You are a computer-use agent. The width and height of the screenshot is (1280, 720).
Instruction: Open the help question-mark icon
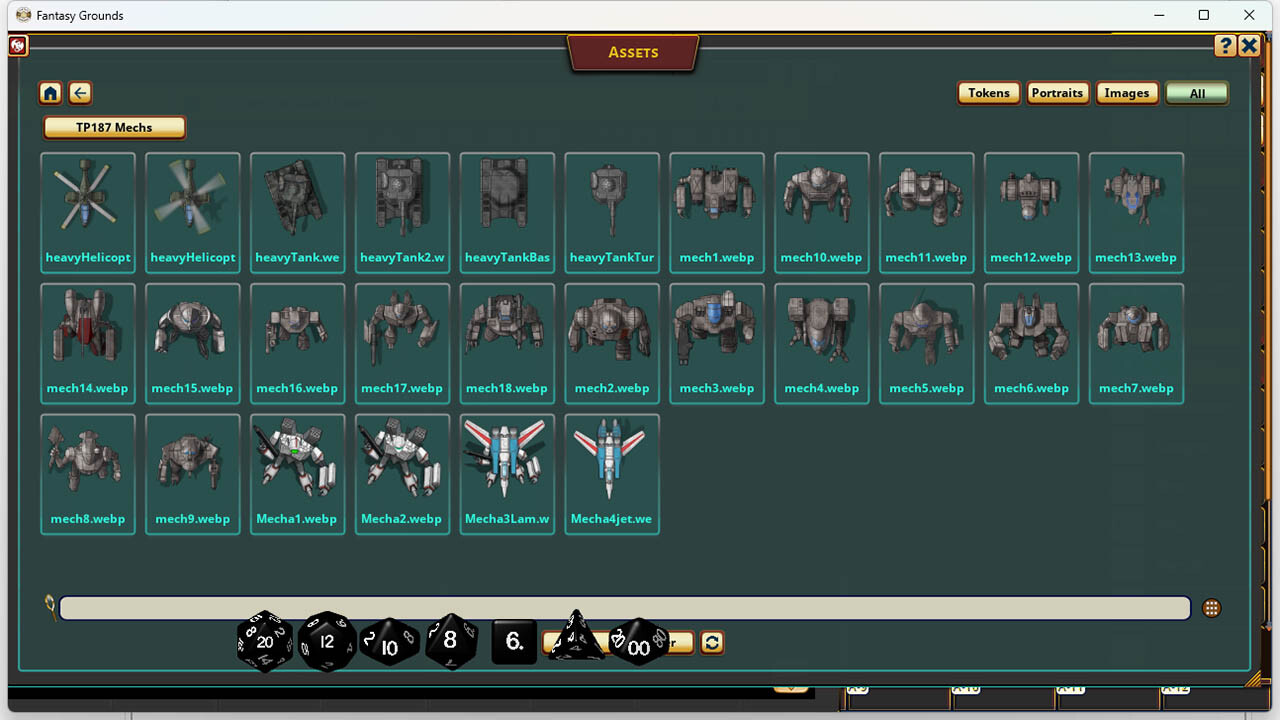[1225, 45]
